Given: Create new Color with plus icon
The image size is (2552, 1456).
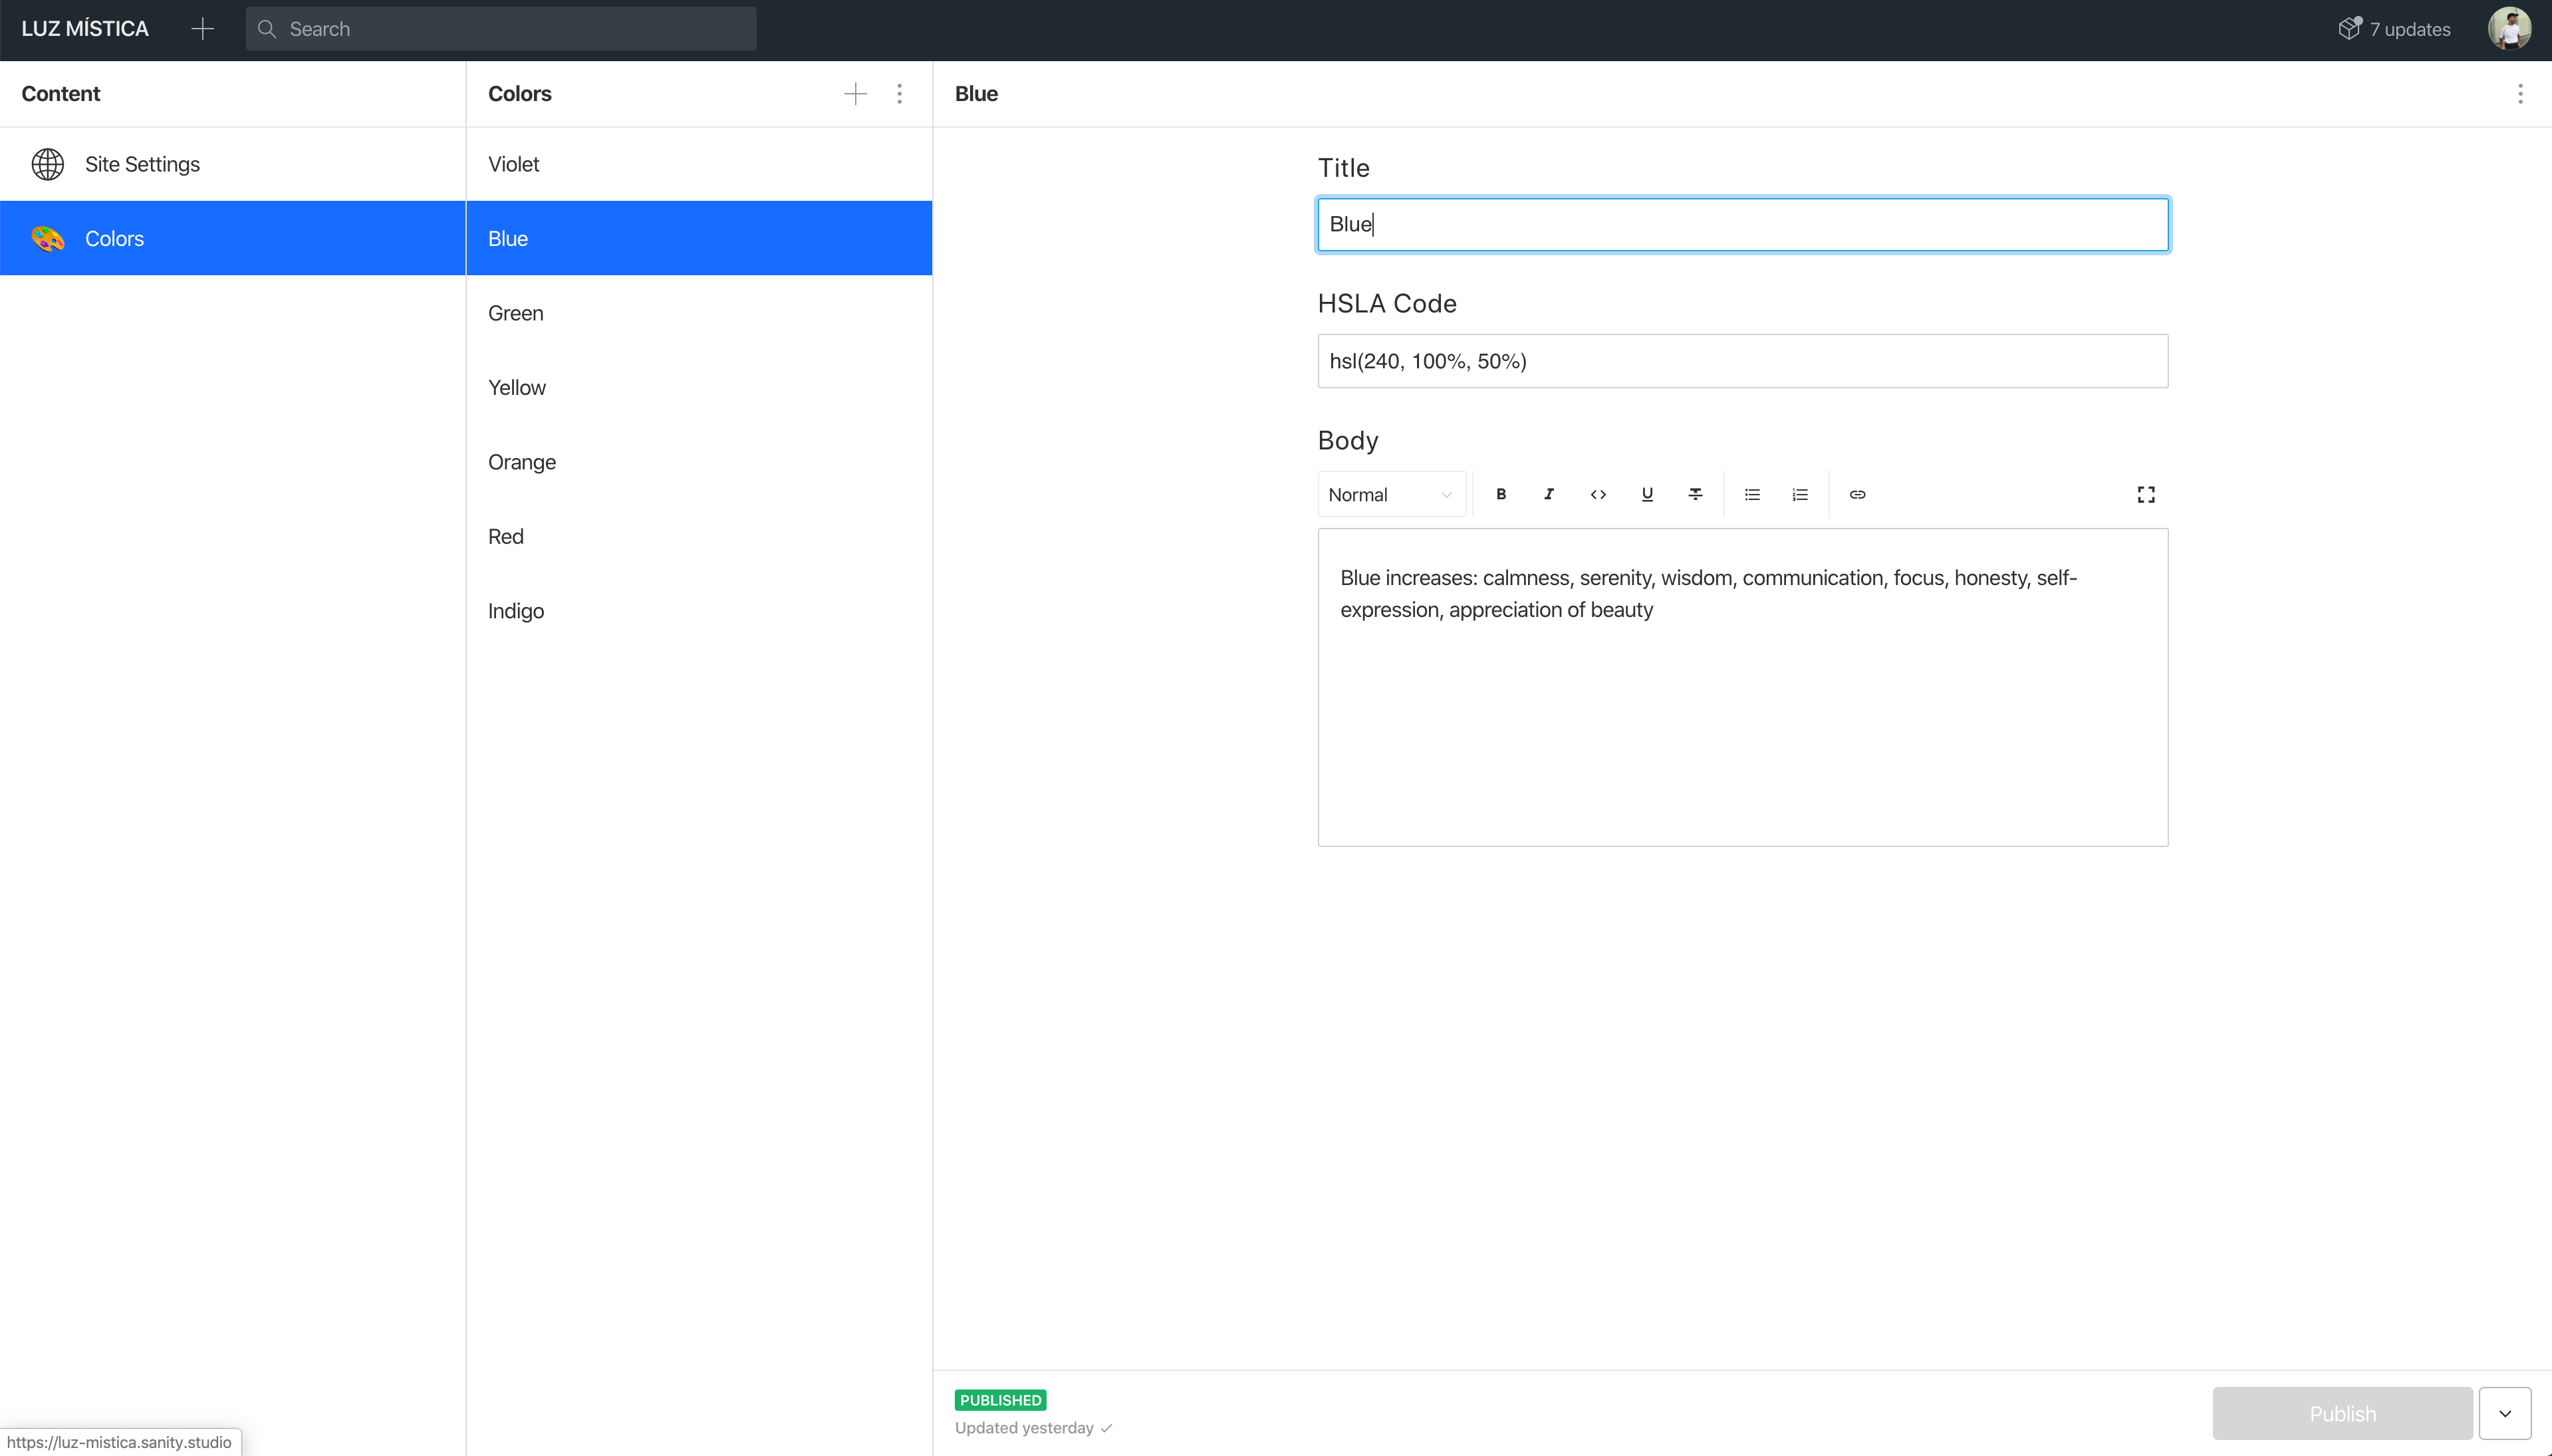Looking at the screenshot, I should tap(855, 93).
